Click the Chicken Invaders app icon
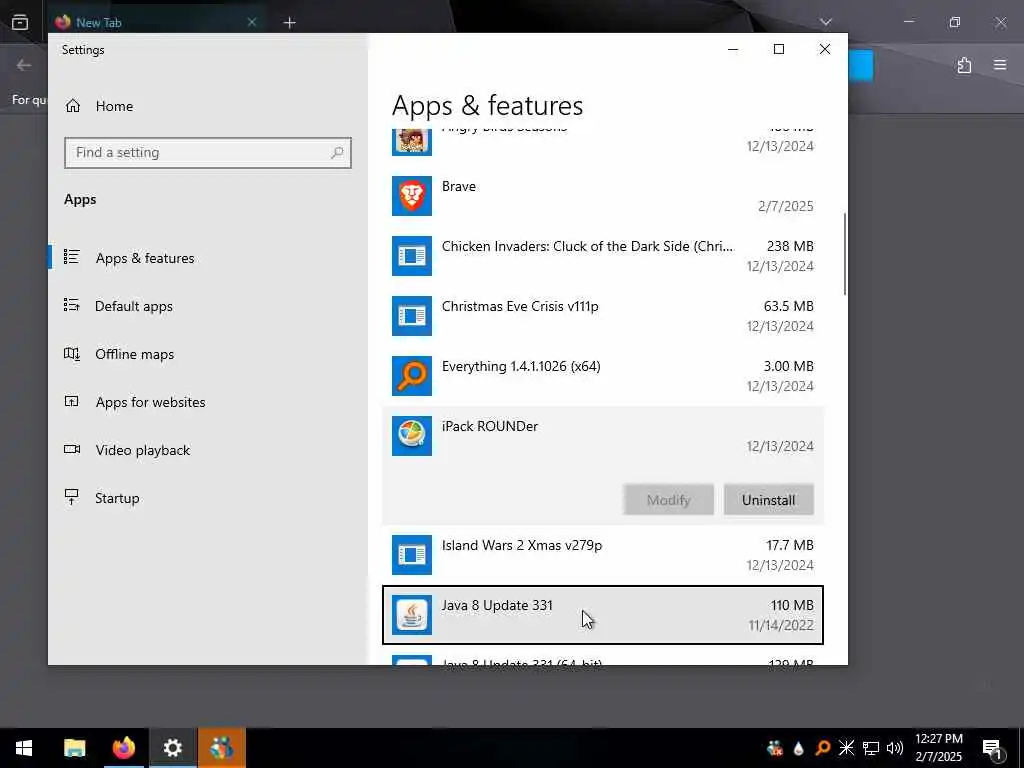The width and height of the screenshot is (1024, 768). click(x=411, y=256)
